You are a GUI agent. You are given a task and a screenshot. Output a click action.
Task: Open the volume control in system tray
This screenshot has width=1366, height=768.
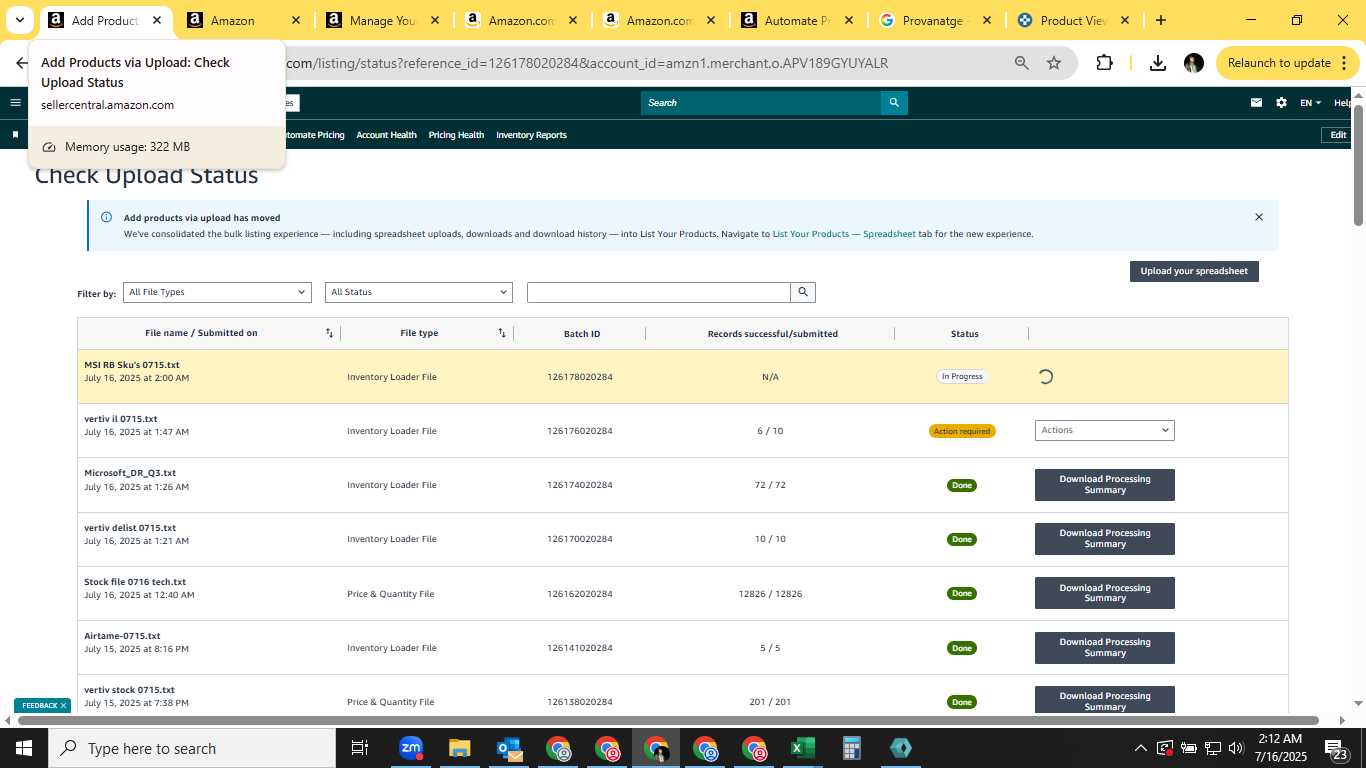[x=1236, y=748]
